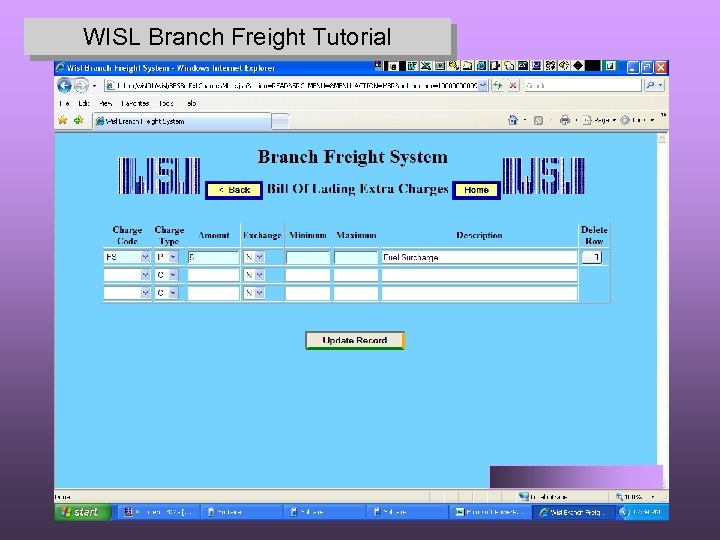
Task: Click the search magnifier icon
Action: coord(650,85)
